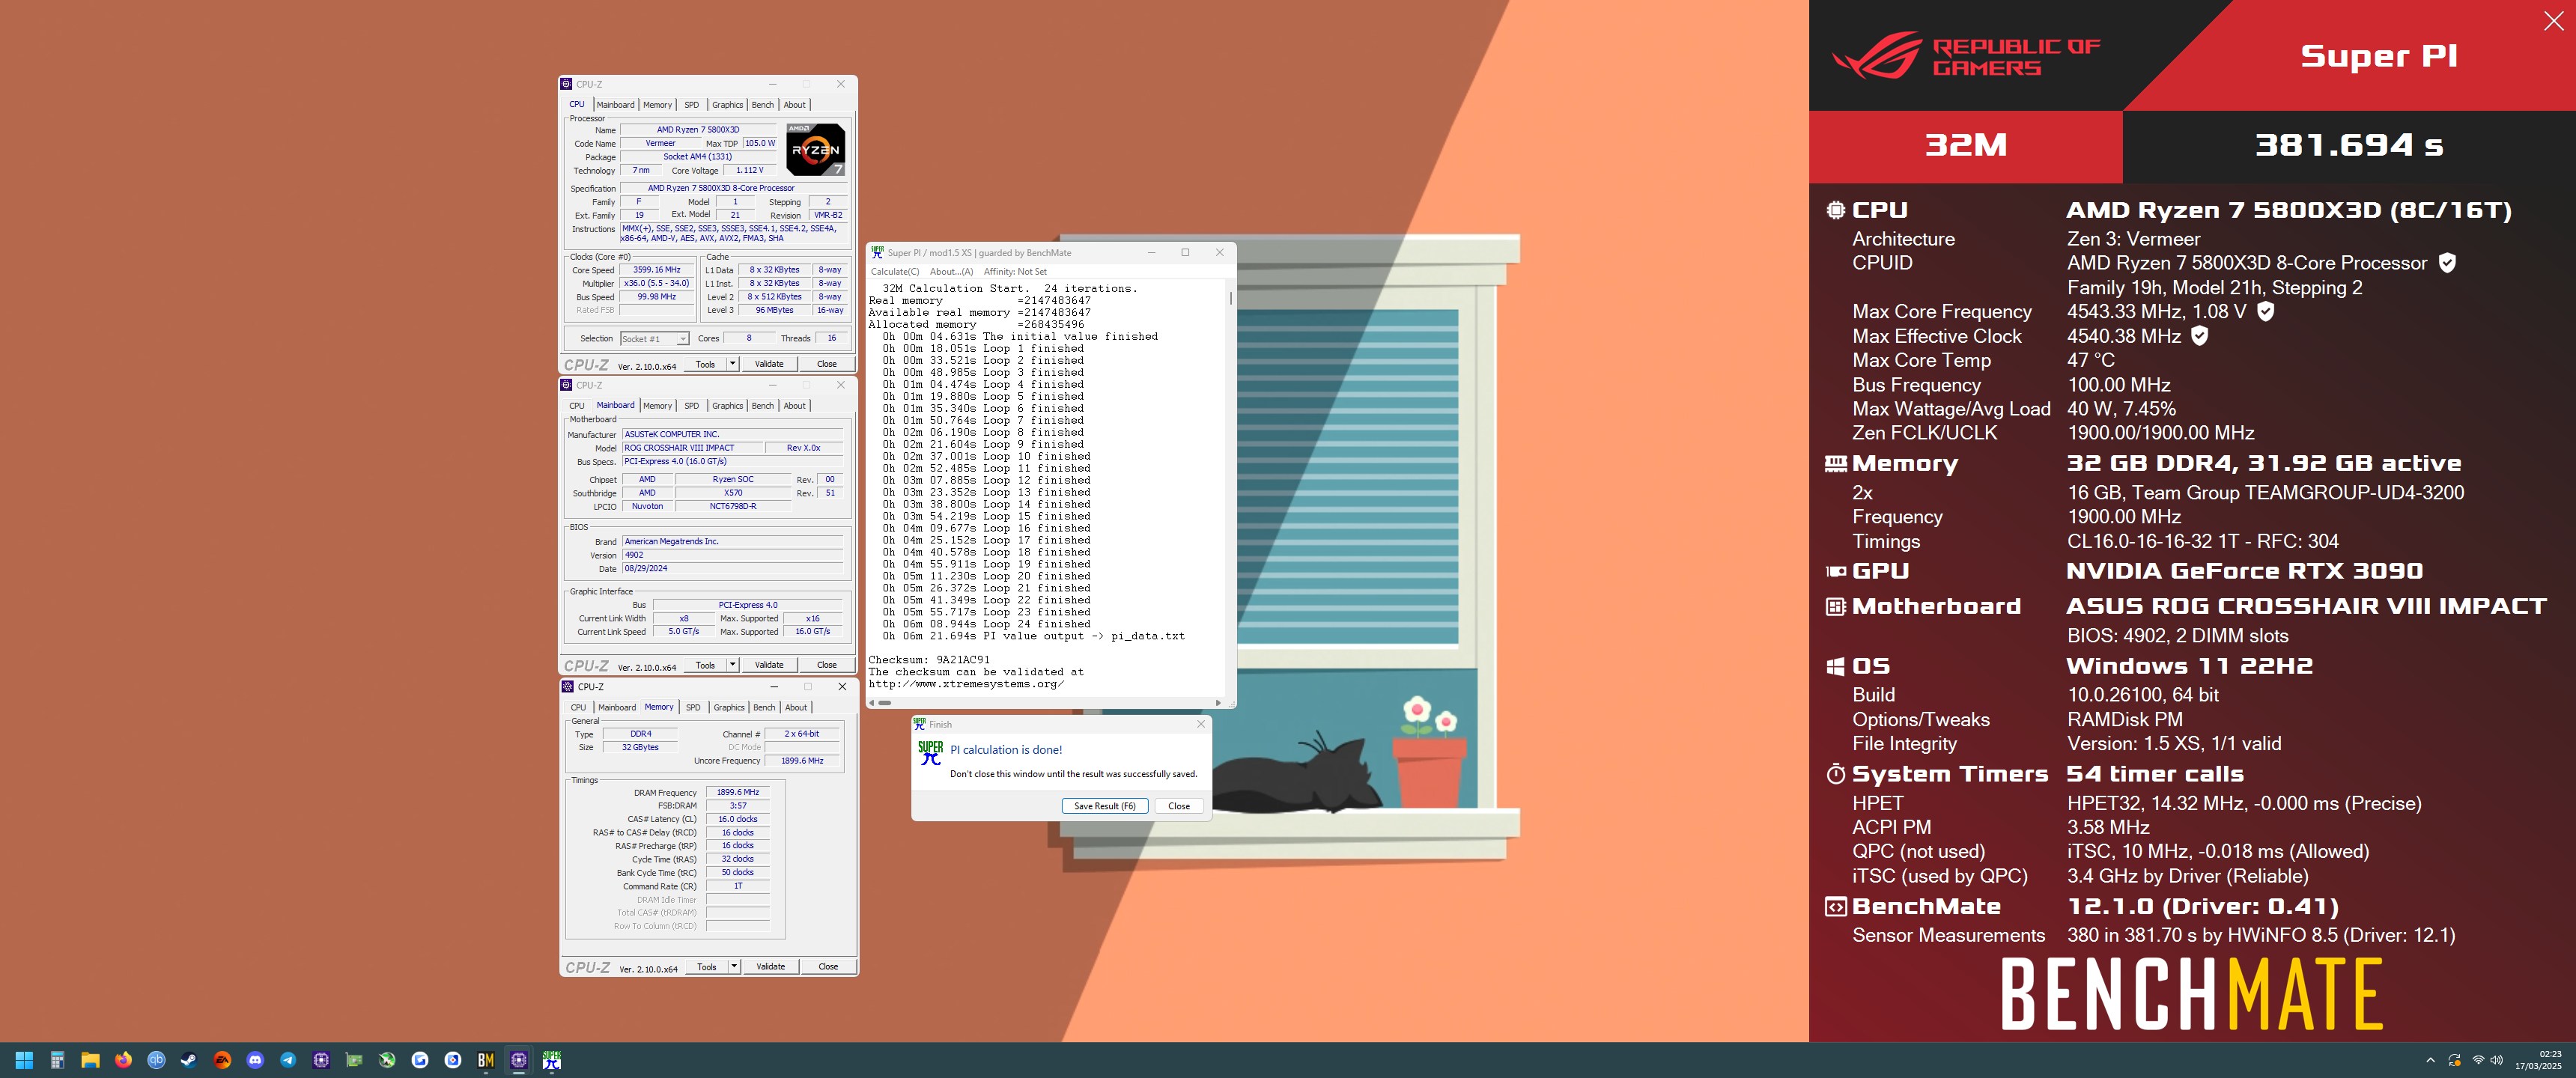The height and width of the screenshot is (1078, 2576).
Task: Click the DRAM Frequency value 1899.6 MHz
Action: pyautogui.click(x=738, y=792)
